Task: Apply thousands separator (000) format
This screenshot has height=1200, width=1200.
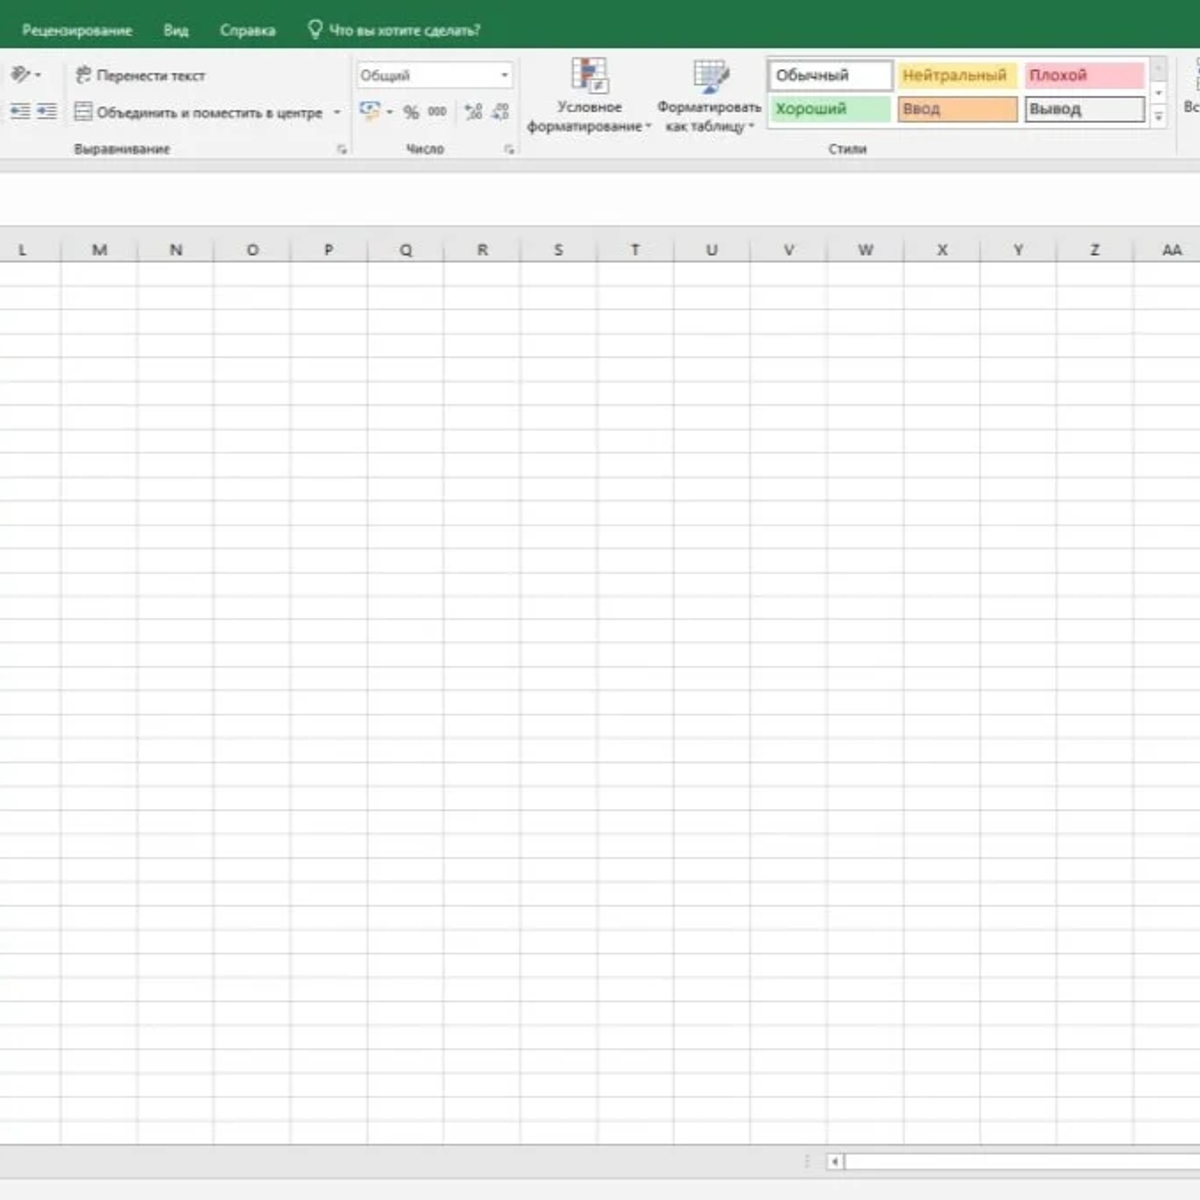Action: pos(437,112)
